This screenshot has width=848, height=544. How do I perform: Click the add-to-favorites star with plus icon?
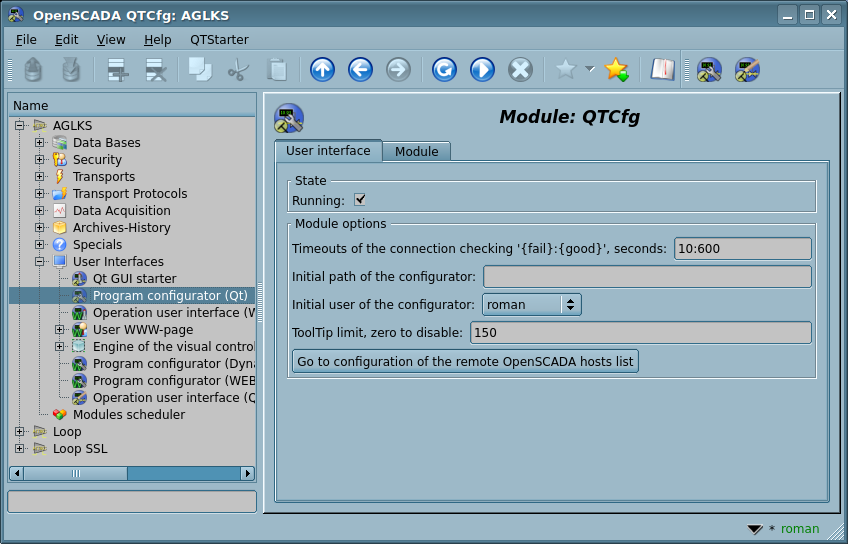point(617,69)
